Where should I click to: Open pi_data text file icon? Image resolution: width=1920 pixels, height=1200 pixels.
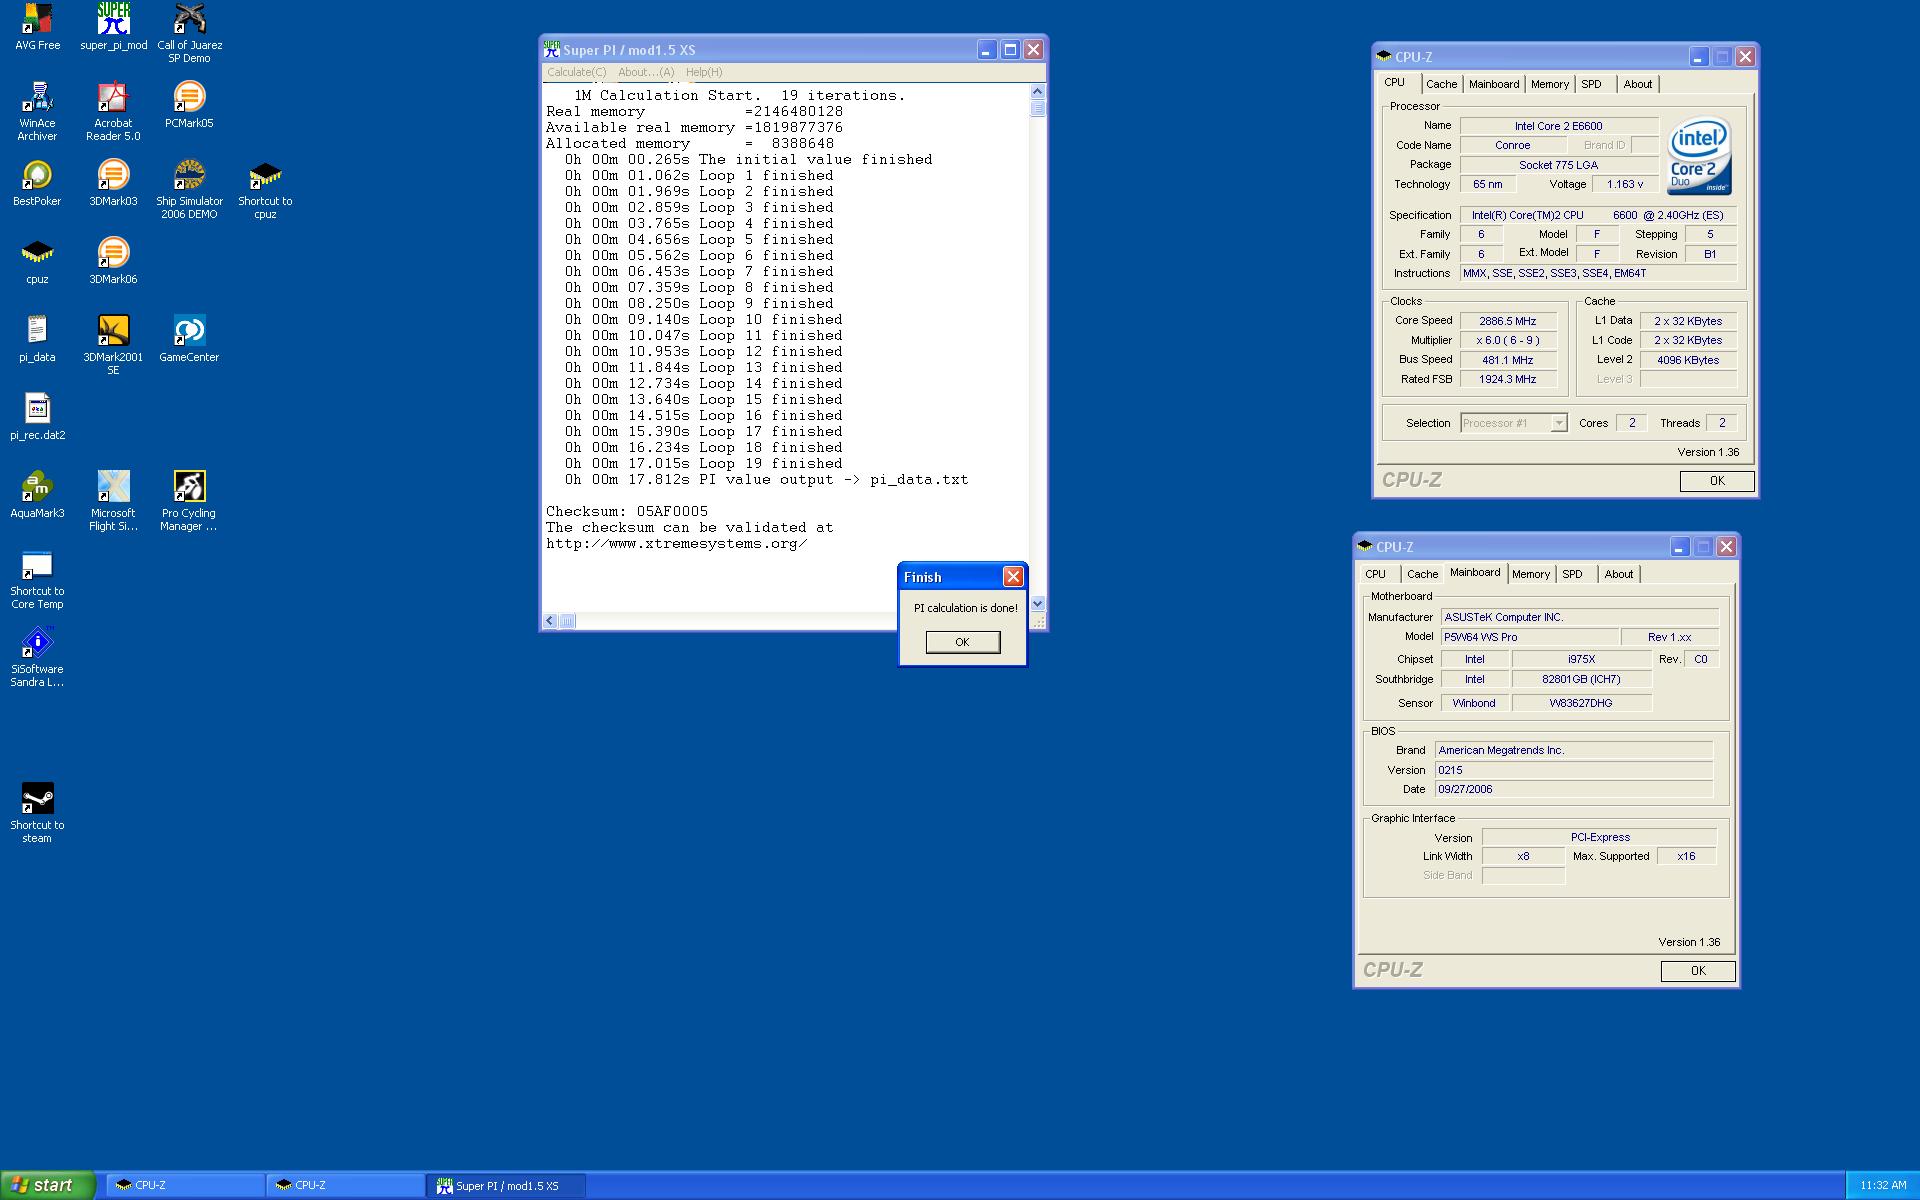(37, 339)
